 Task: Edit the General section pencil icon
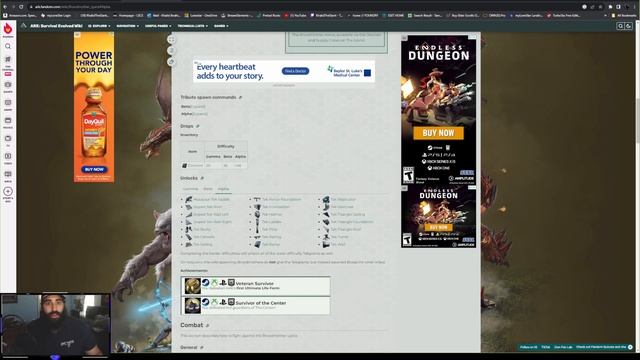[202, 348]
